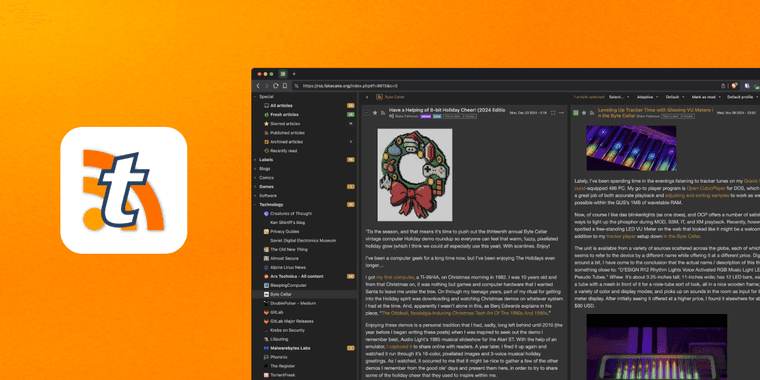Reload the page in the browser

pyautogui.click(x=276, y=86)
